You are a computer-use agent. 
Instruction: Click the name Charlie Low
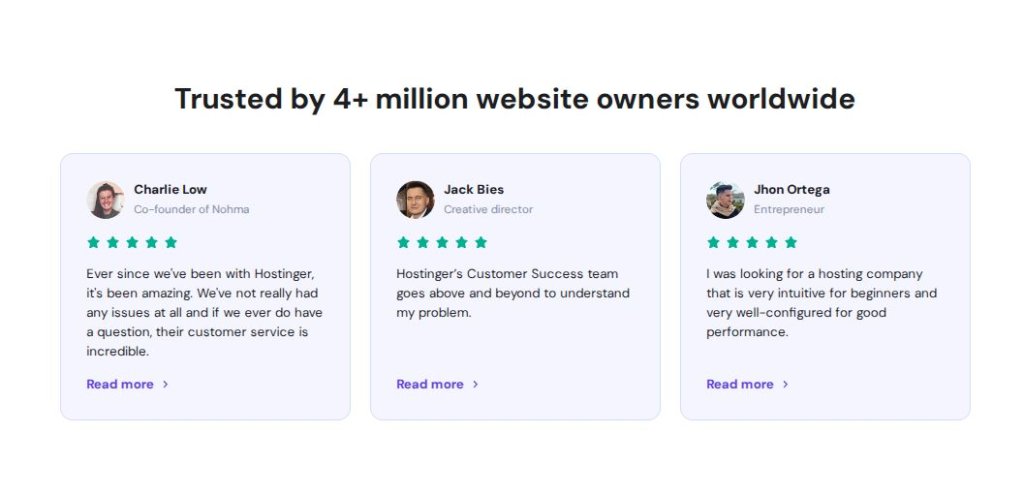point(170,189)
